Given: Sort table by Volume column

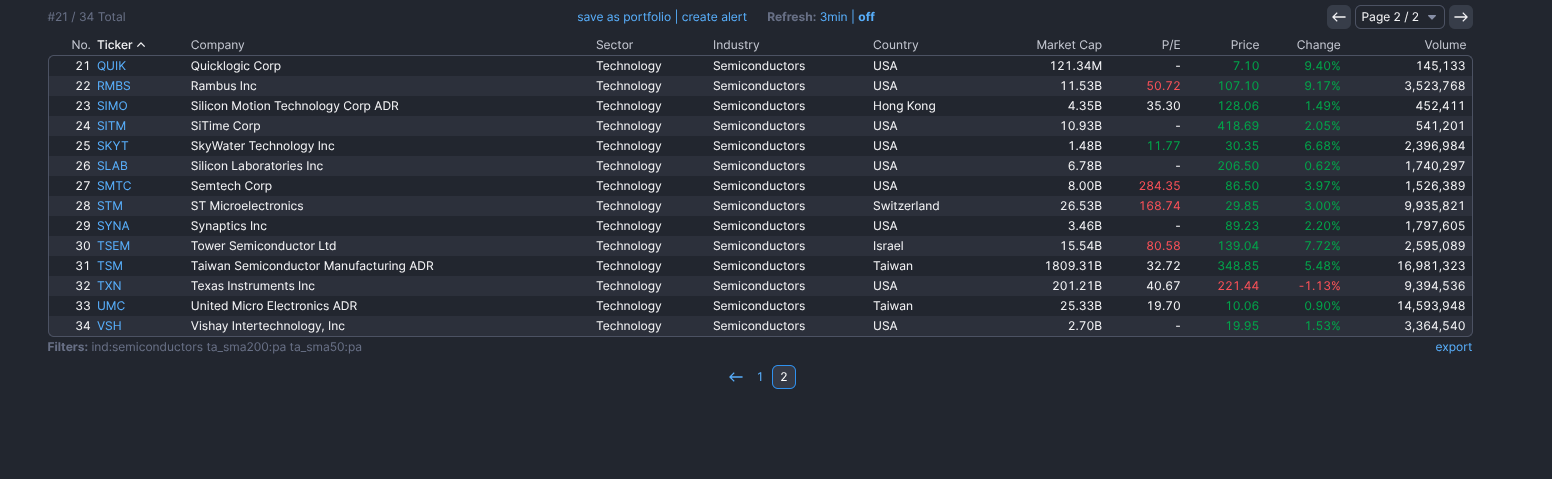Looking at the screenshot, I should tap(1445, 45).
